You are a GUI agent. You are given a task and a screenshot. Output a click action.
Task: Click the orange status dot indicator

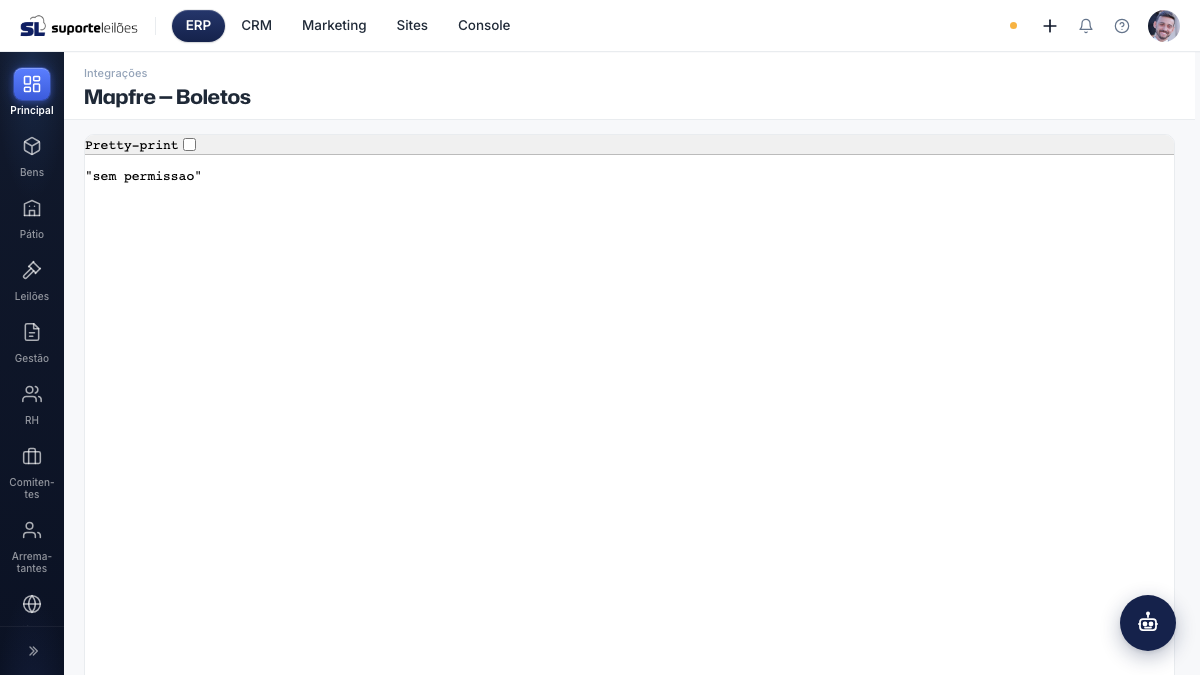pos(1013,26)
